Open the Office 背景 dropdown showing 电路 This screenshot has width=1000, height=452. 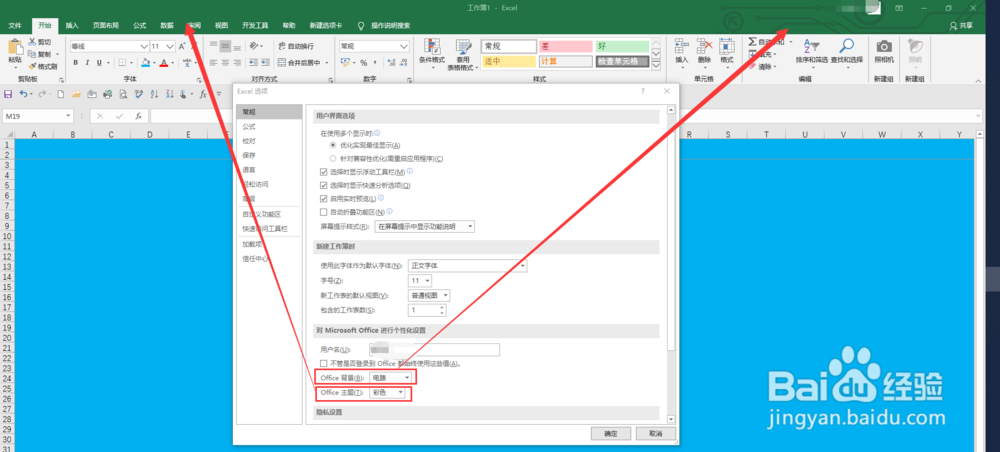[391, 378]
